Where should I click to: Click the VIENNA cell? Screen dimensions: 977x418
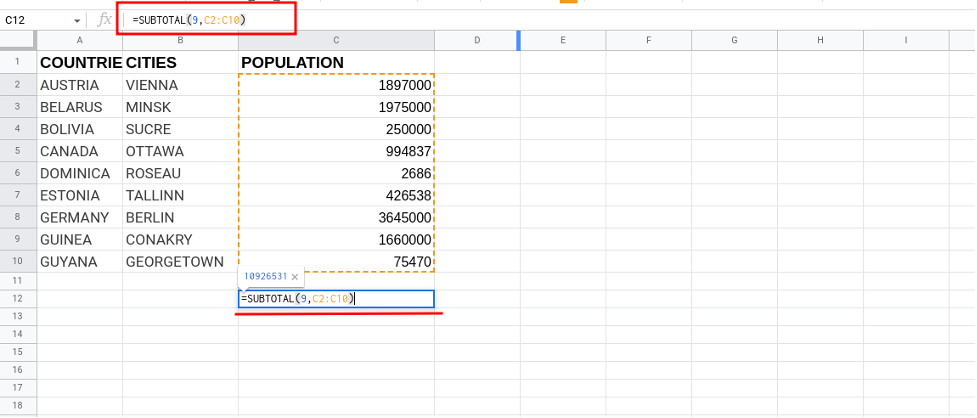pyautogui.click(x=181, y=85)
